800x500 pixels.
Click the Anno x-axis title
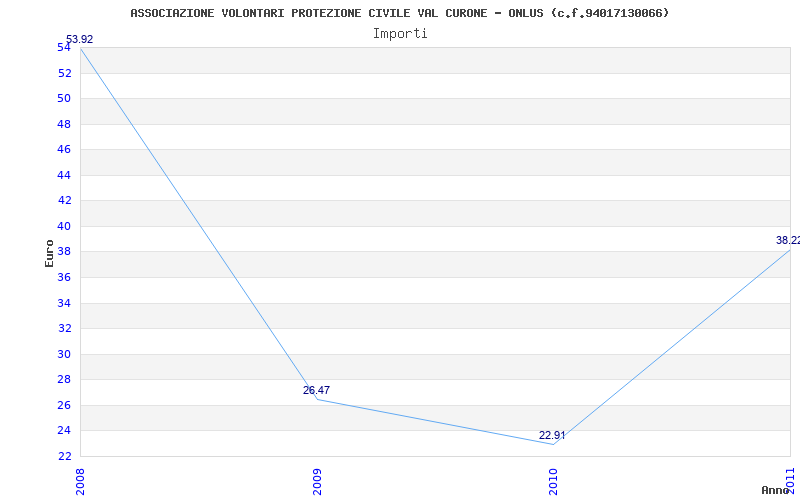tap(775, 490)
